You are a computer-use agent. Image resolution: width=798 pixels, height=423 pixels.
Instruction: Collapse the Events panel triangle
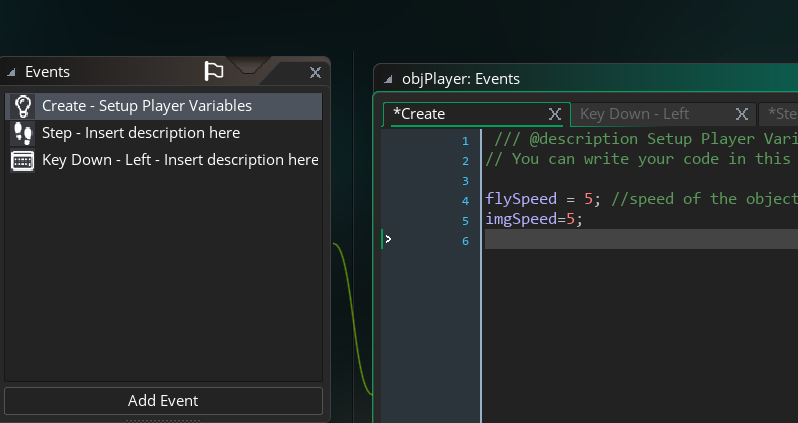tap(11, 72)
